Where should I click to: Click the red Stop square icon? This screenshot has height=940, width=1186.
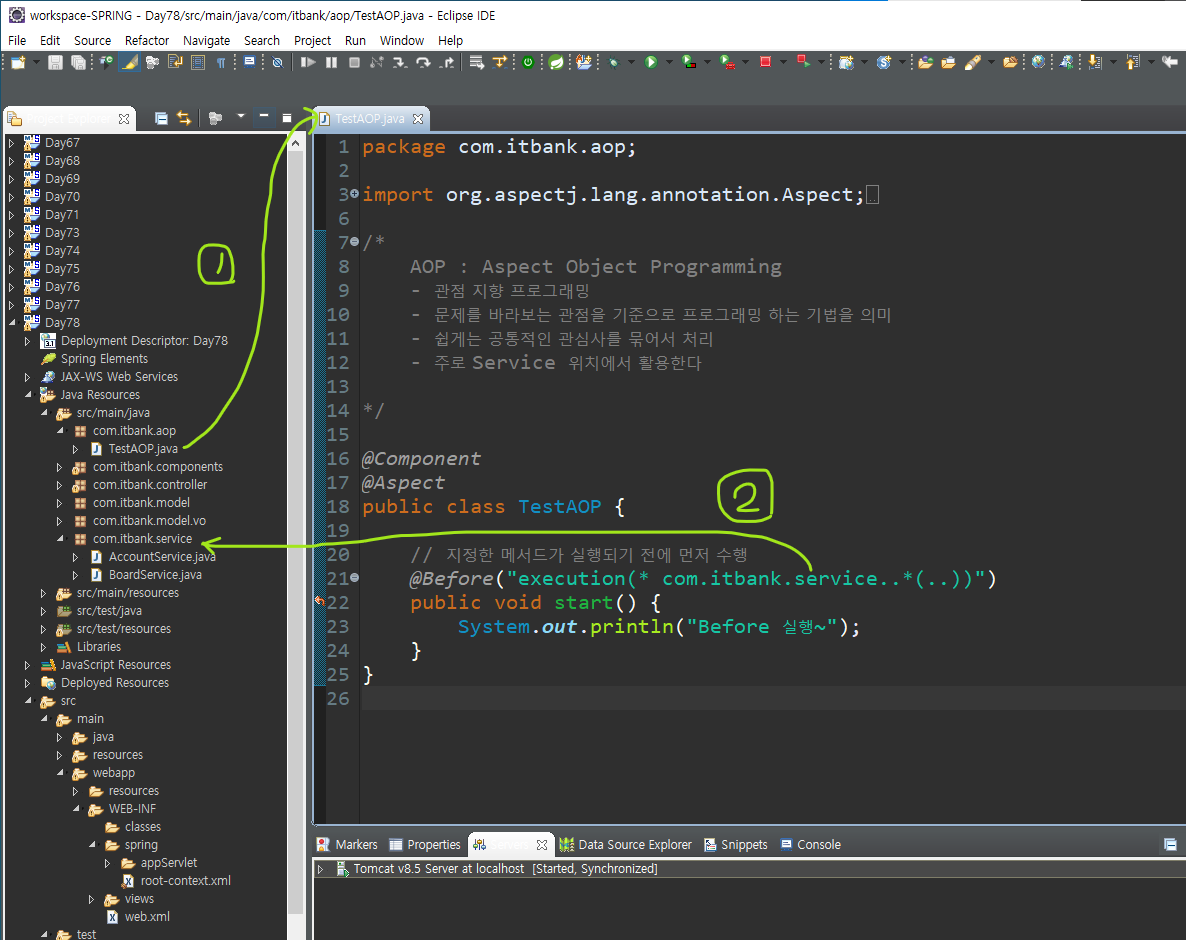(765, 63)
